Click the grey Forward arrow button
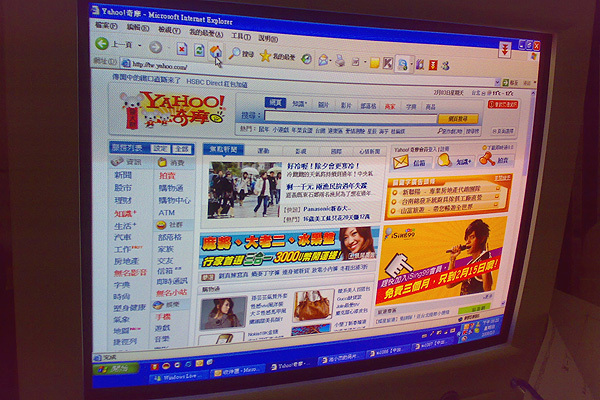 (155, 47)
